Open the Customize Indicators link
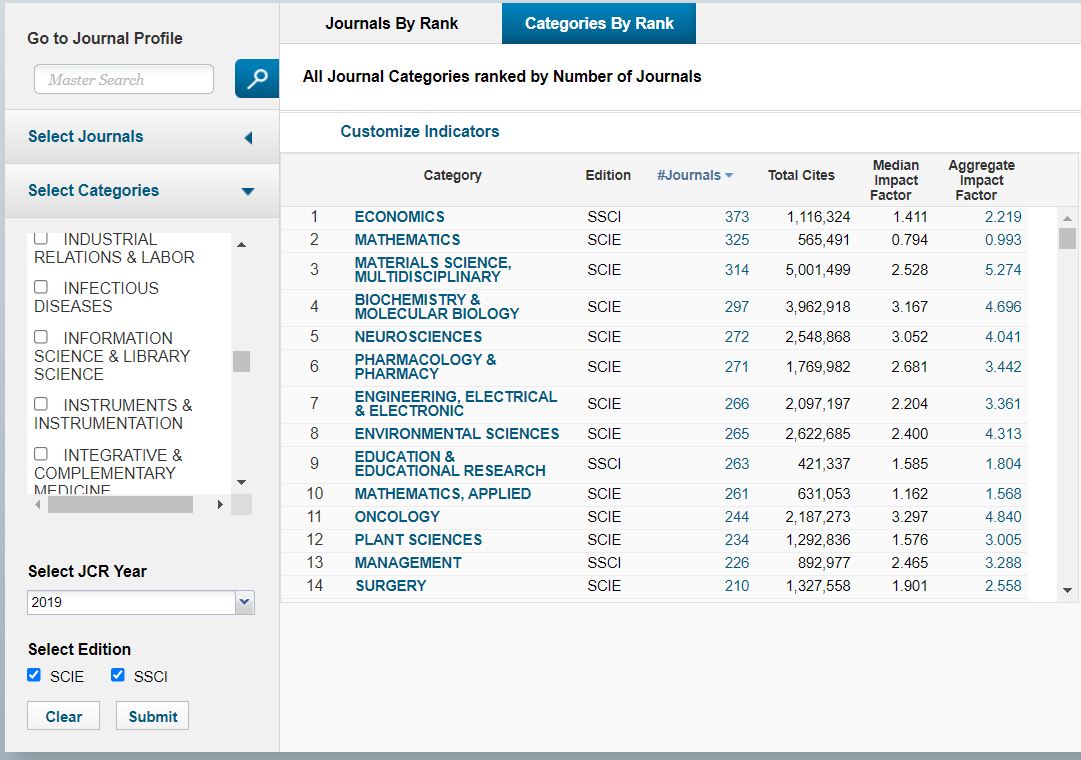Screen dimensions: 1081x760 (x=419, y=131)
